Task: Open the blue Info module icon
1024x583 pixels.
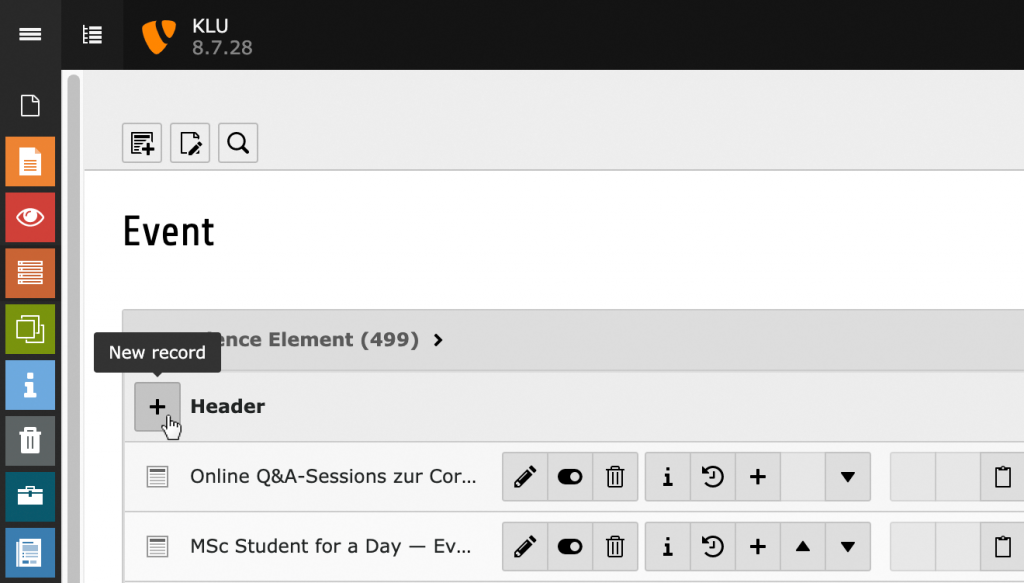Action: (30, 385)
